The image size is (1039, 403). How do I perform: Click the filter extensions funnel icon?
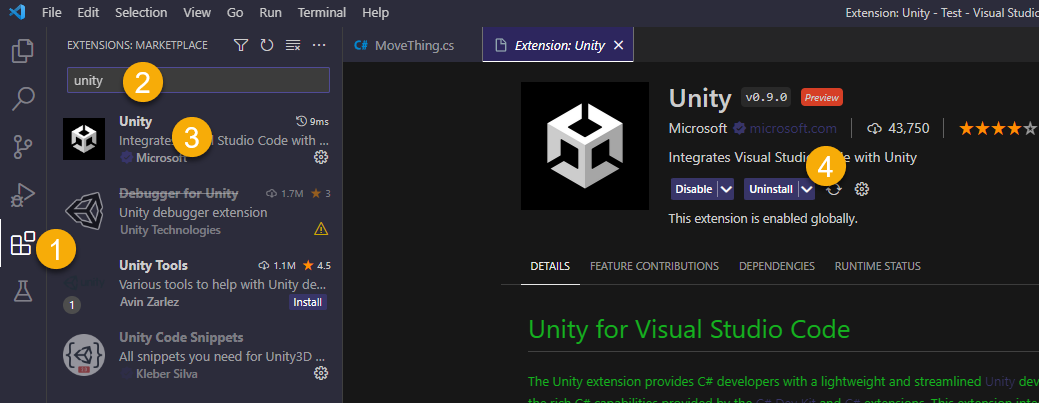click(x=241, y=45)
